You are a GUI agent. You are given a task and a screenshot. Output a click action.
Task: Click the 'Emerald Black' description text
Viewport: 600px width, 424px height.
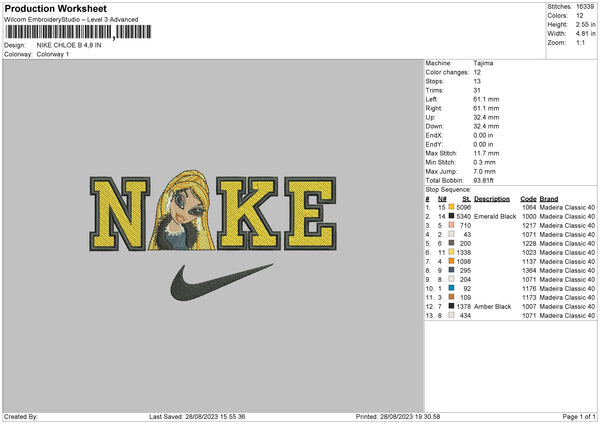point(495,216)
